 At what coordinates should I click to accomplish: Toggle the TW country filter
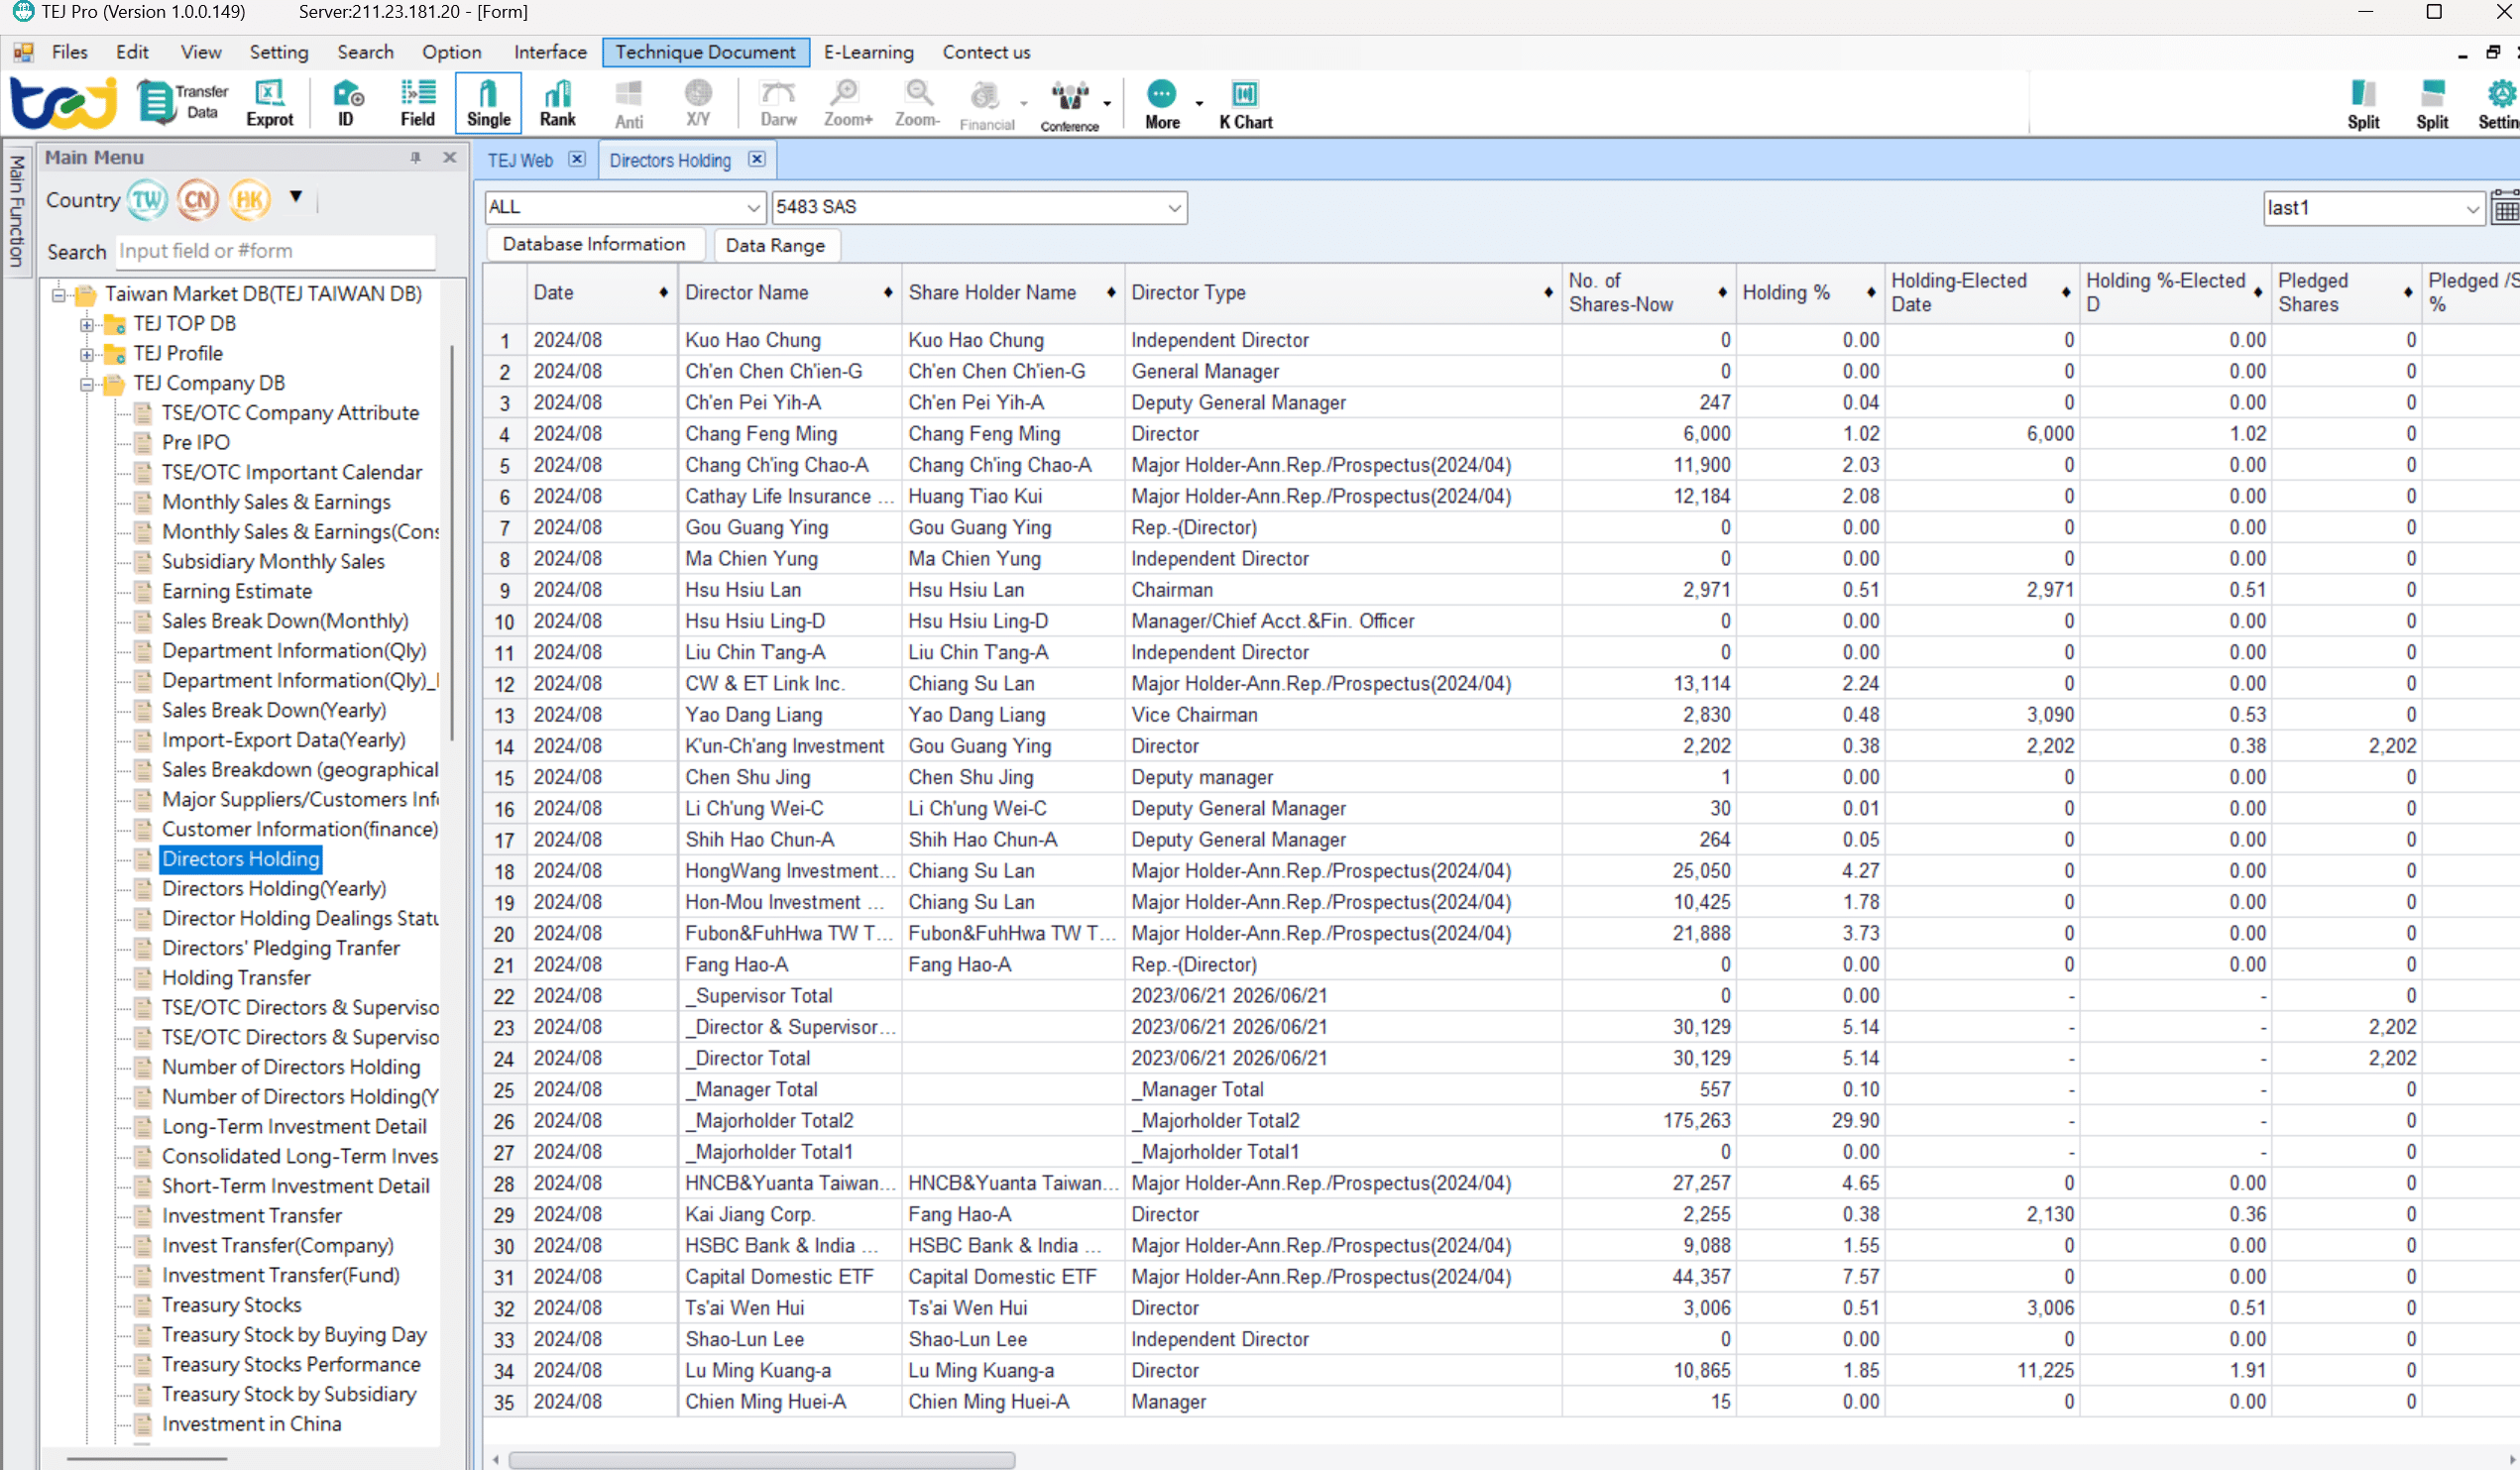tap(147, 199)
